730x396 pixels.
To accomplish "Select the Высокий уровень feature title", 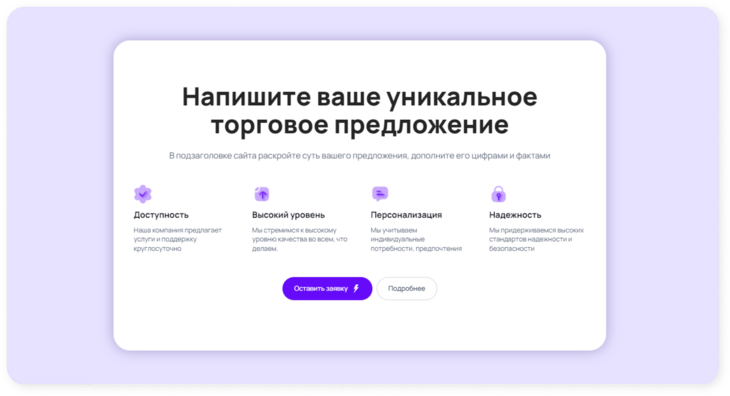I will (288, 215).
